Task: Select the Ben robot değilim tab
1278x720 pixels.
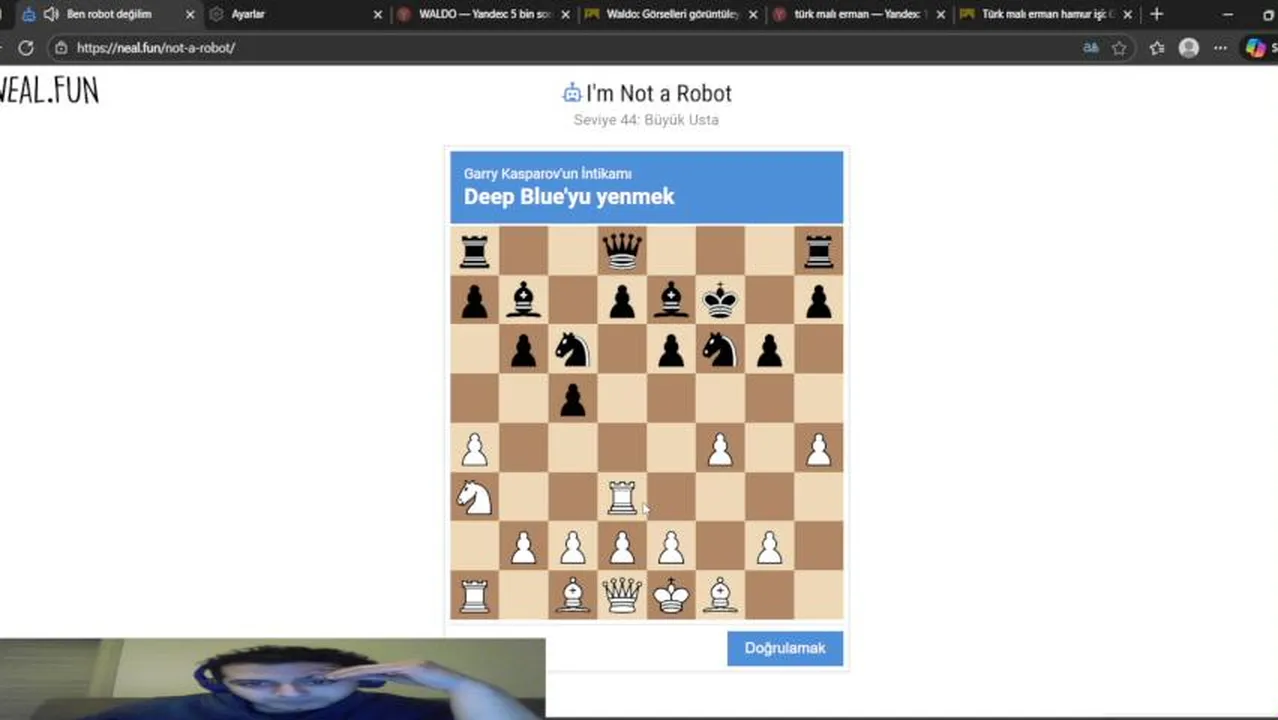Action: (108, 14)
